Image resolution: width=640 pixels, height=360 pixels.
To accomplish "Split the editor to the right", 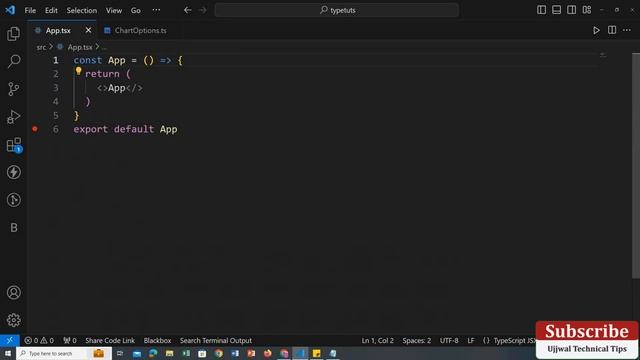I will 612,30.
